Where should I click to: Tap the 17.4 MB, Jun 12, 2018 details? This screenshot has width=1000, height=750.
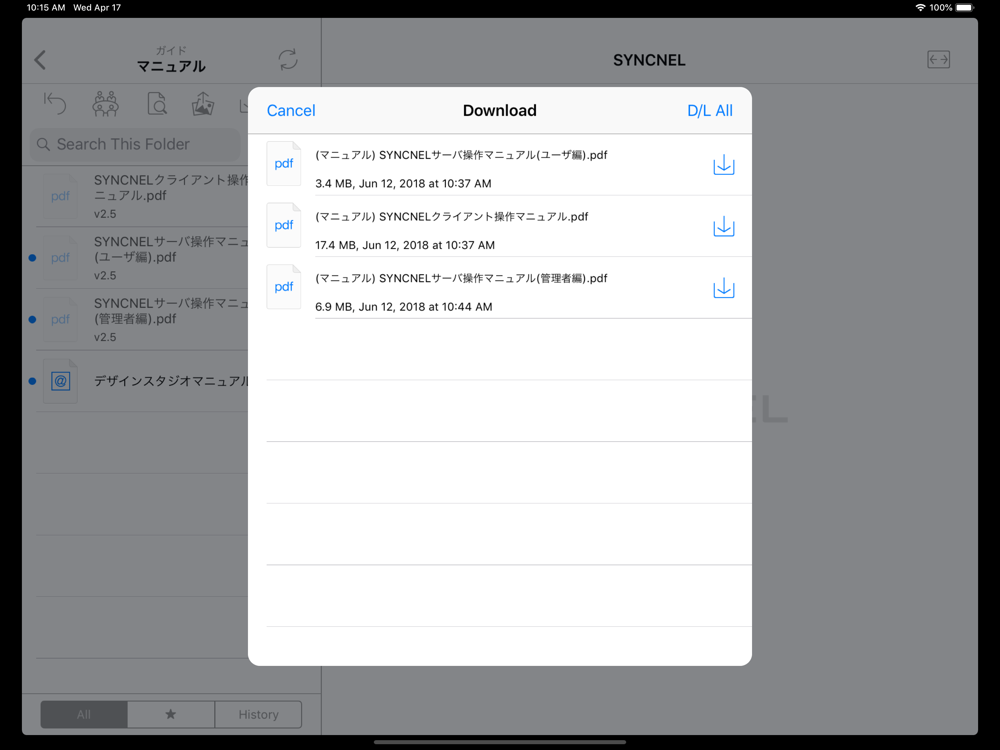tap(405, 245)
